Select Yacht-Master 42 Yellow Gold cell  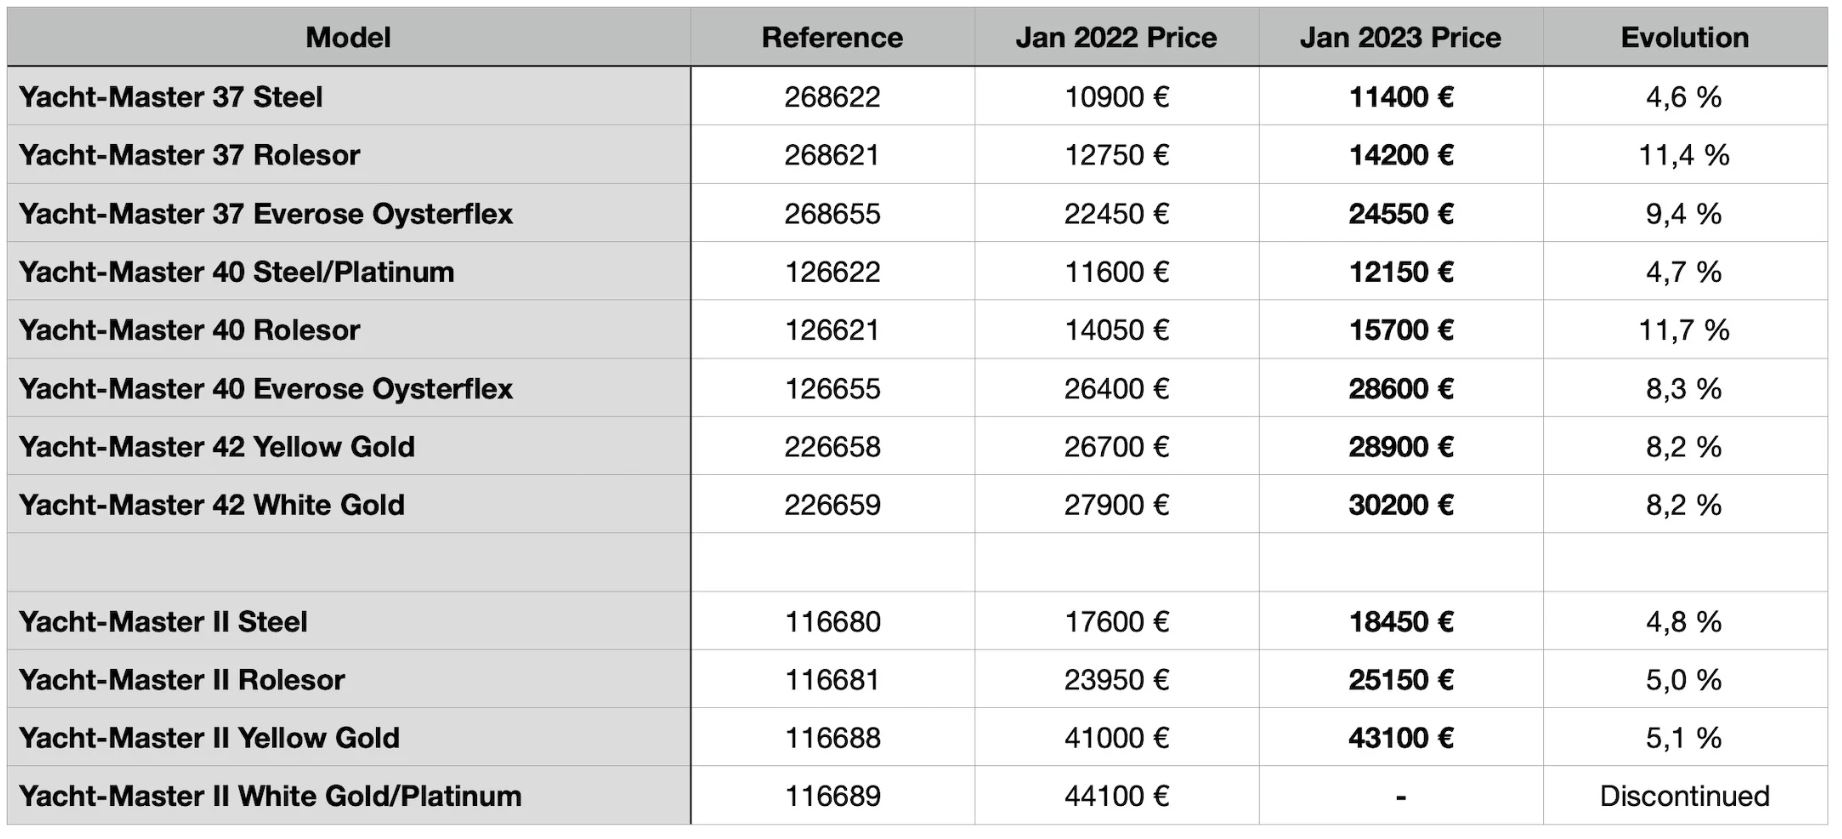pyautogui.click(x=217, y=447)
